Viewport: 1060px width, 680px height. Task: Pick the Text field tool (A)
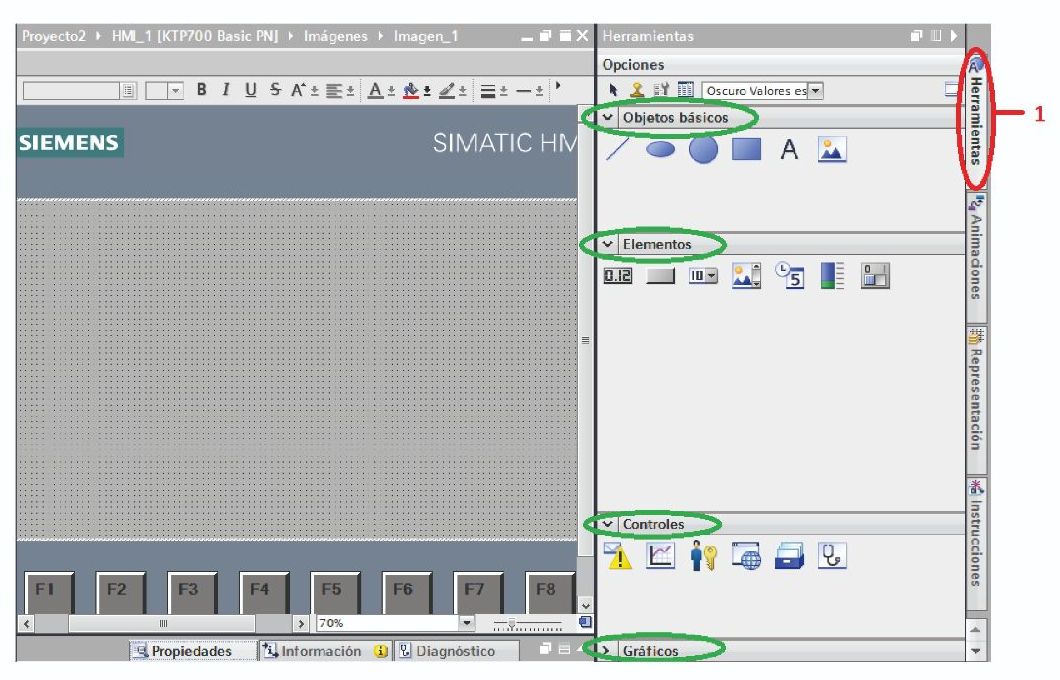pyautogui.click(x=789, y=151)
